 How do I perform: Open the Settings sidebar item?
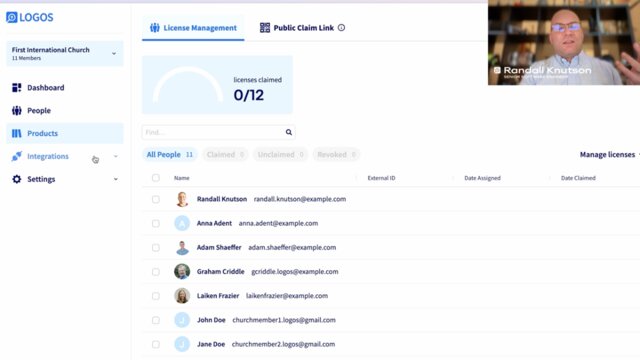pyautogui.click(x=64, y=179)
